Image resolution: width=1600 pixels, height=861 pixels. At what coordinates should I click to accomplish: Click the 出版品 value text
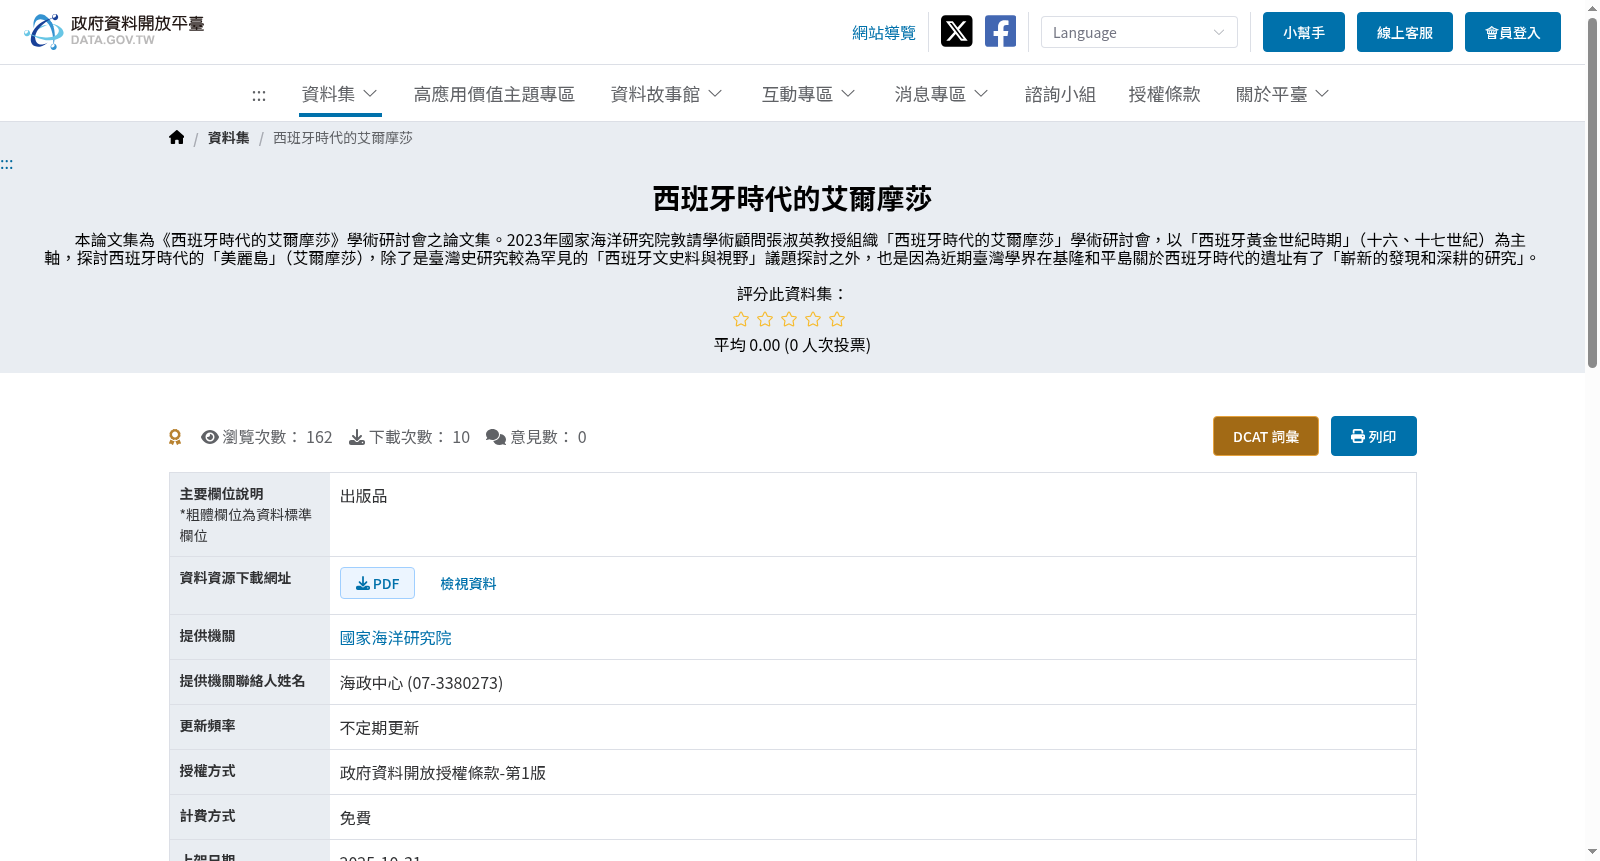363,496
